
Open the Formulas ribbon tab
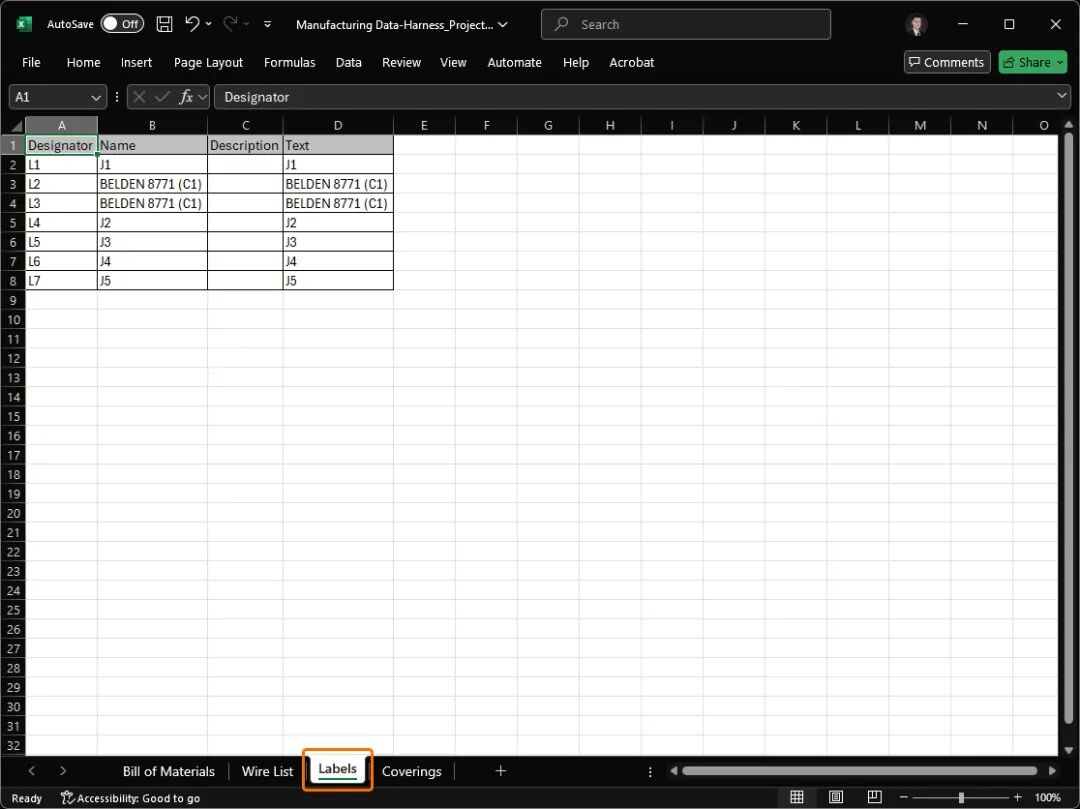click(x=289, y=62)
